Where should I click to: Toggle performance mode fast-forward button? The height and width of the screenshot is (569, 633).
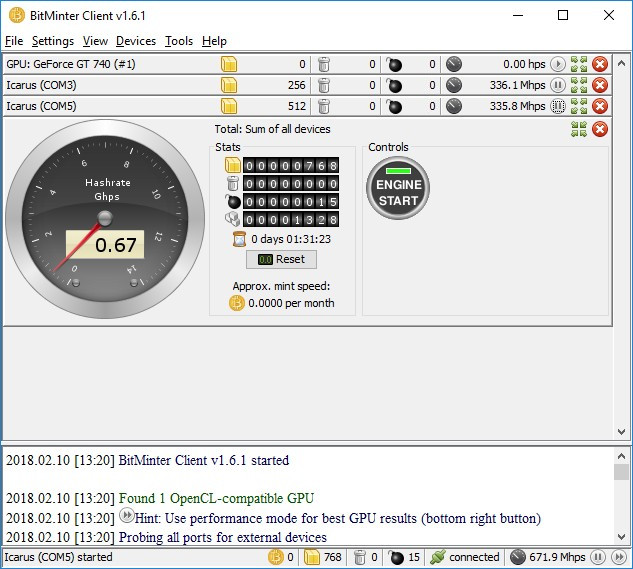coord(619,557)
